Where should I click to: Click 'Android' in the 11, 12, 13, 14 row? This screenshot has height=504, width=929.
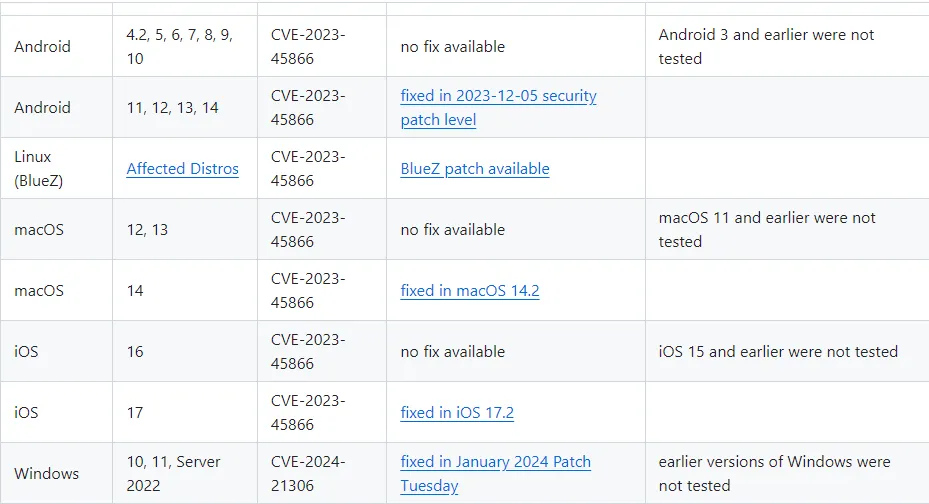pyautogui.click(x=42, y=108)
